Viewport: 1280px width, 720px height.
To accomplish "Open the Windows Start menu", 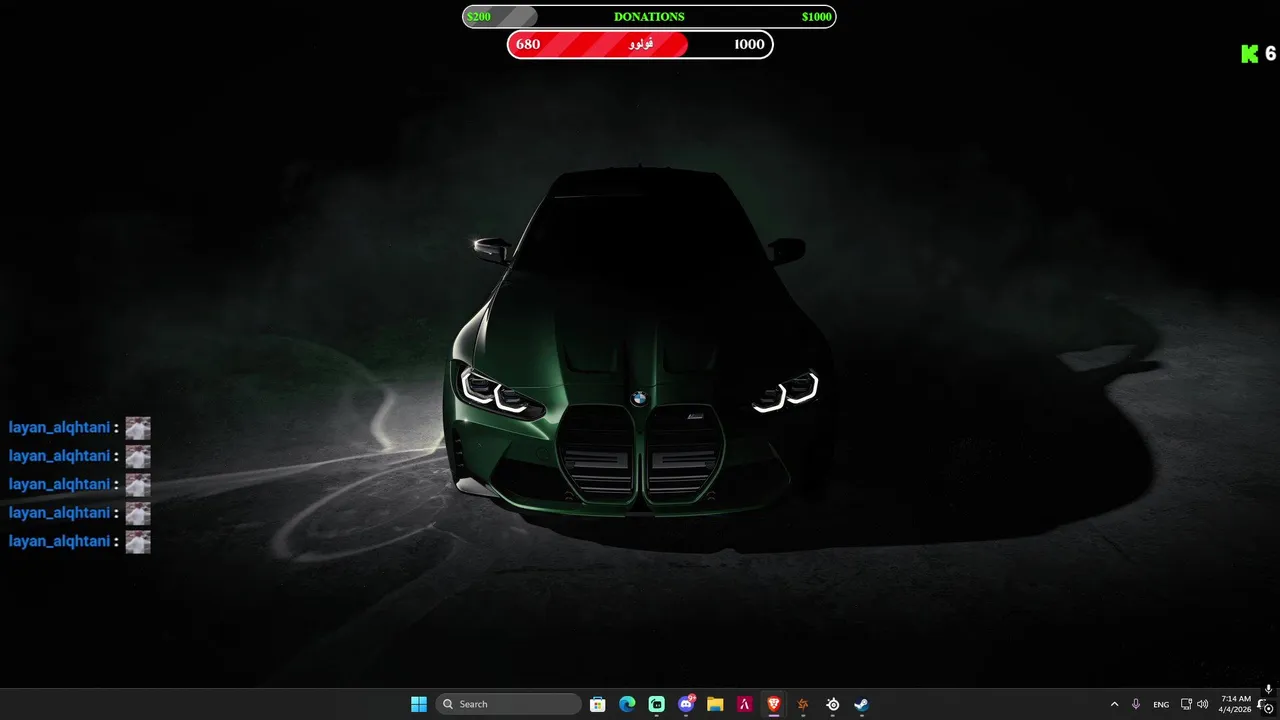I will [x=419, y=704].
